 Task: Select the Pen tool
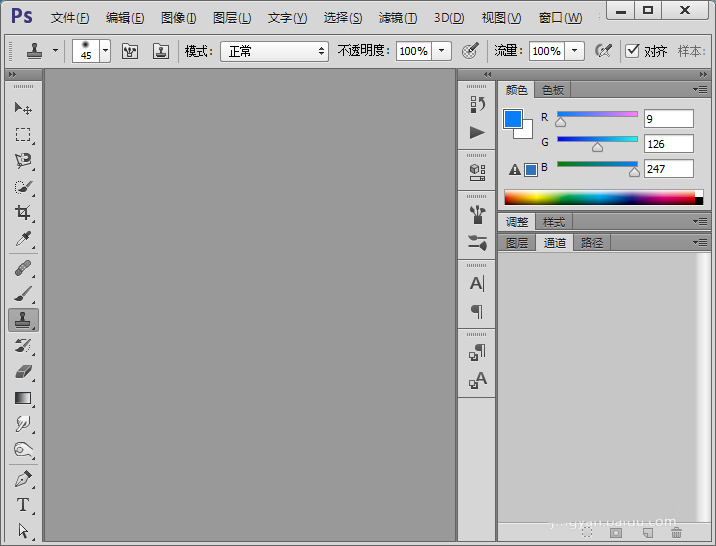(23, 479)
